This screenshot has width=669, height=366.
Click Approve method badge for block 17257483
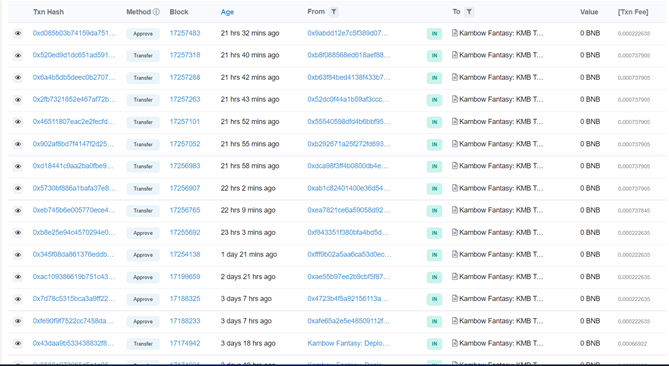[143, 34]
